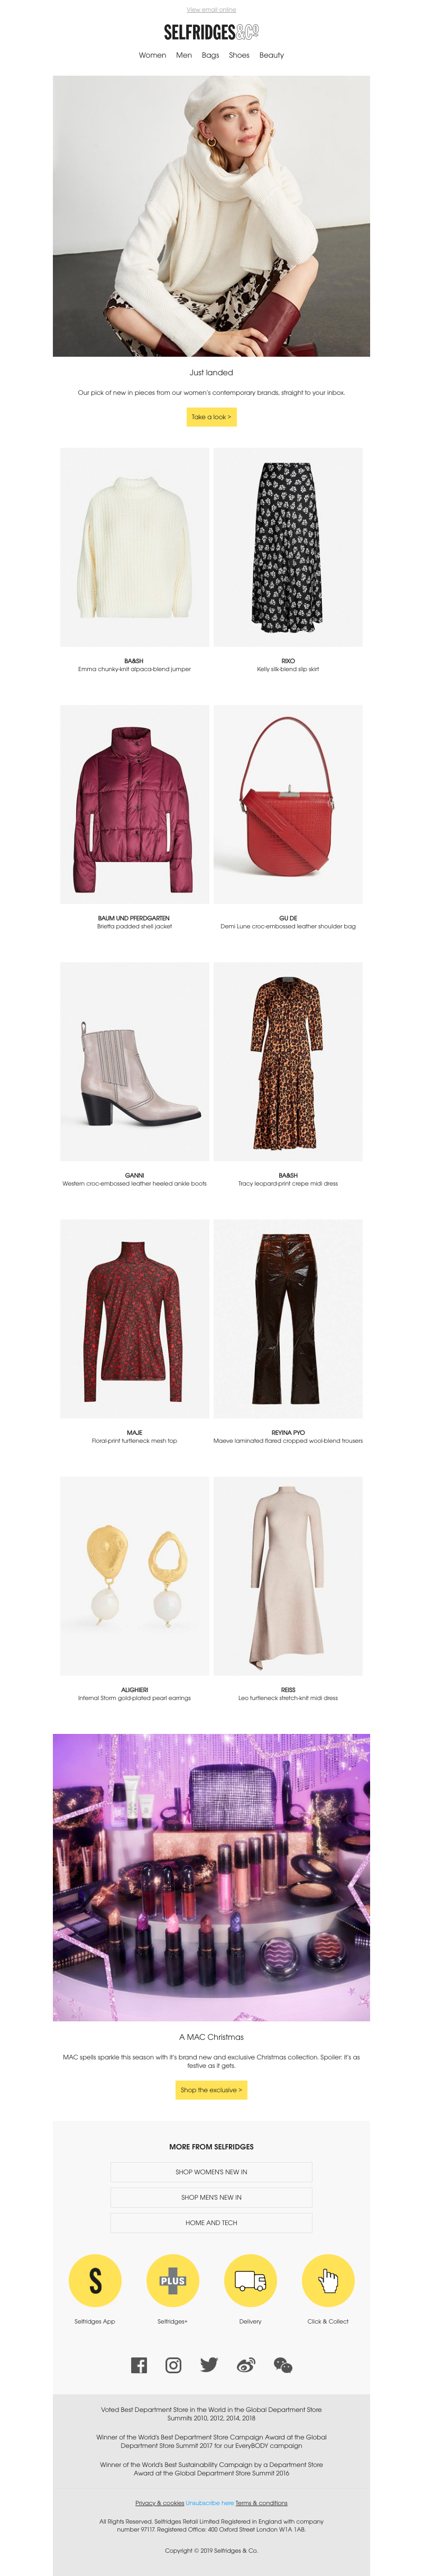Select the Click & Collect hand icon
Screen dimensions: 423x2576
(x=328, y=2280)
